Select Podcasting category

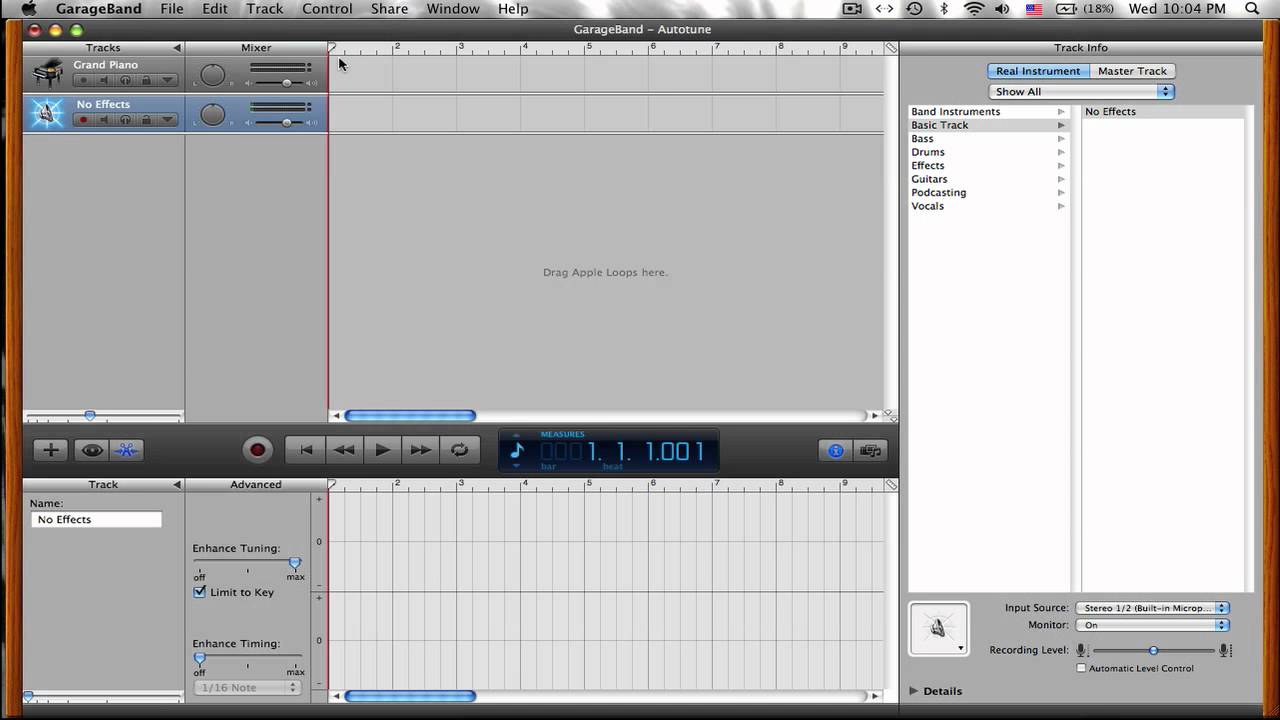pyautogui.click(x=988, y=193)
